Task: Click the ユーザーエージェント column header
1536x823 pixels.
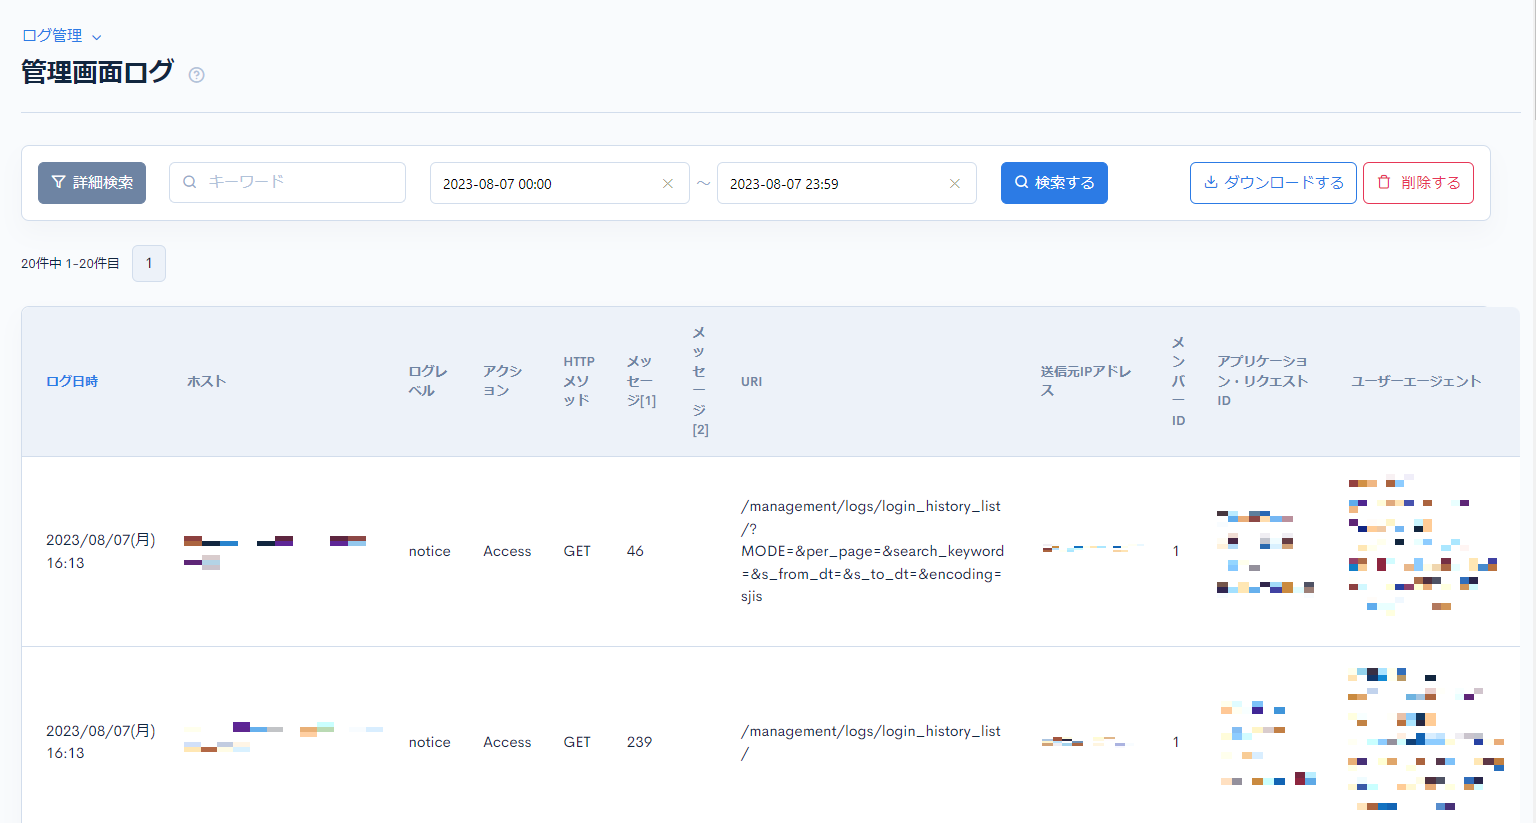Action: pyautogui.click(x=1416, y=381)
